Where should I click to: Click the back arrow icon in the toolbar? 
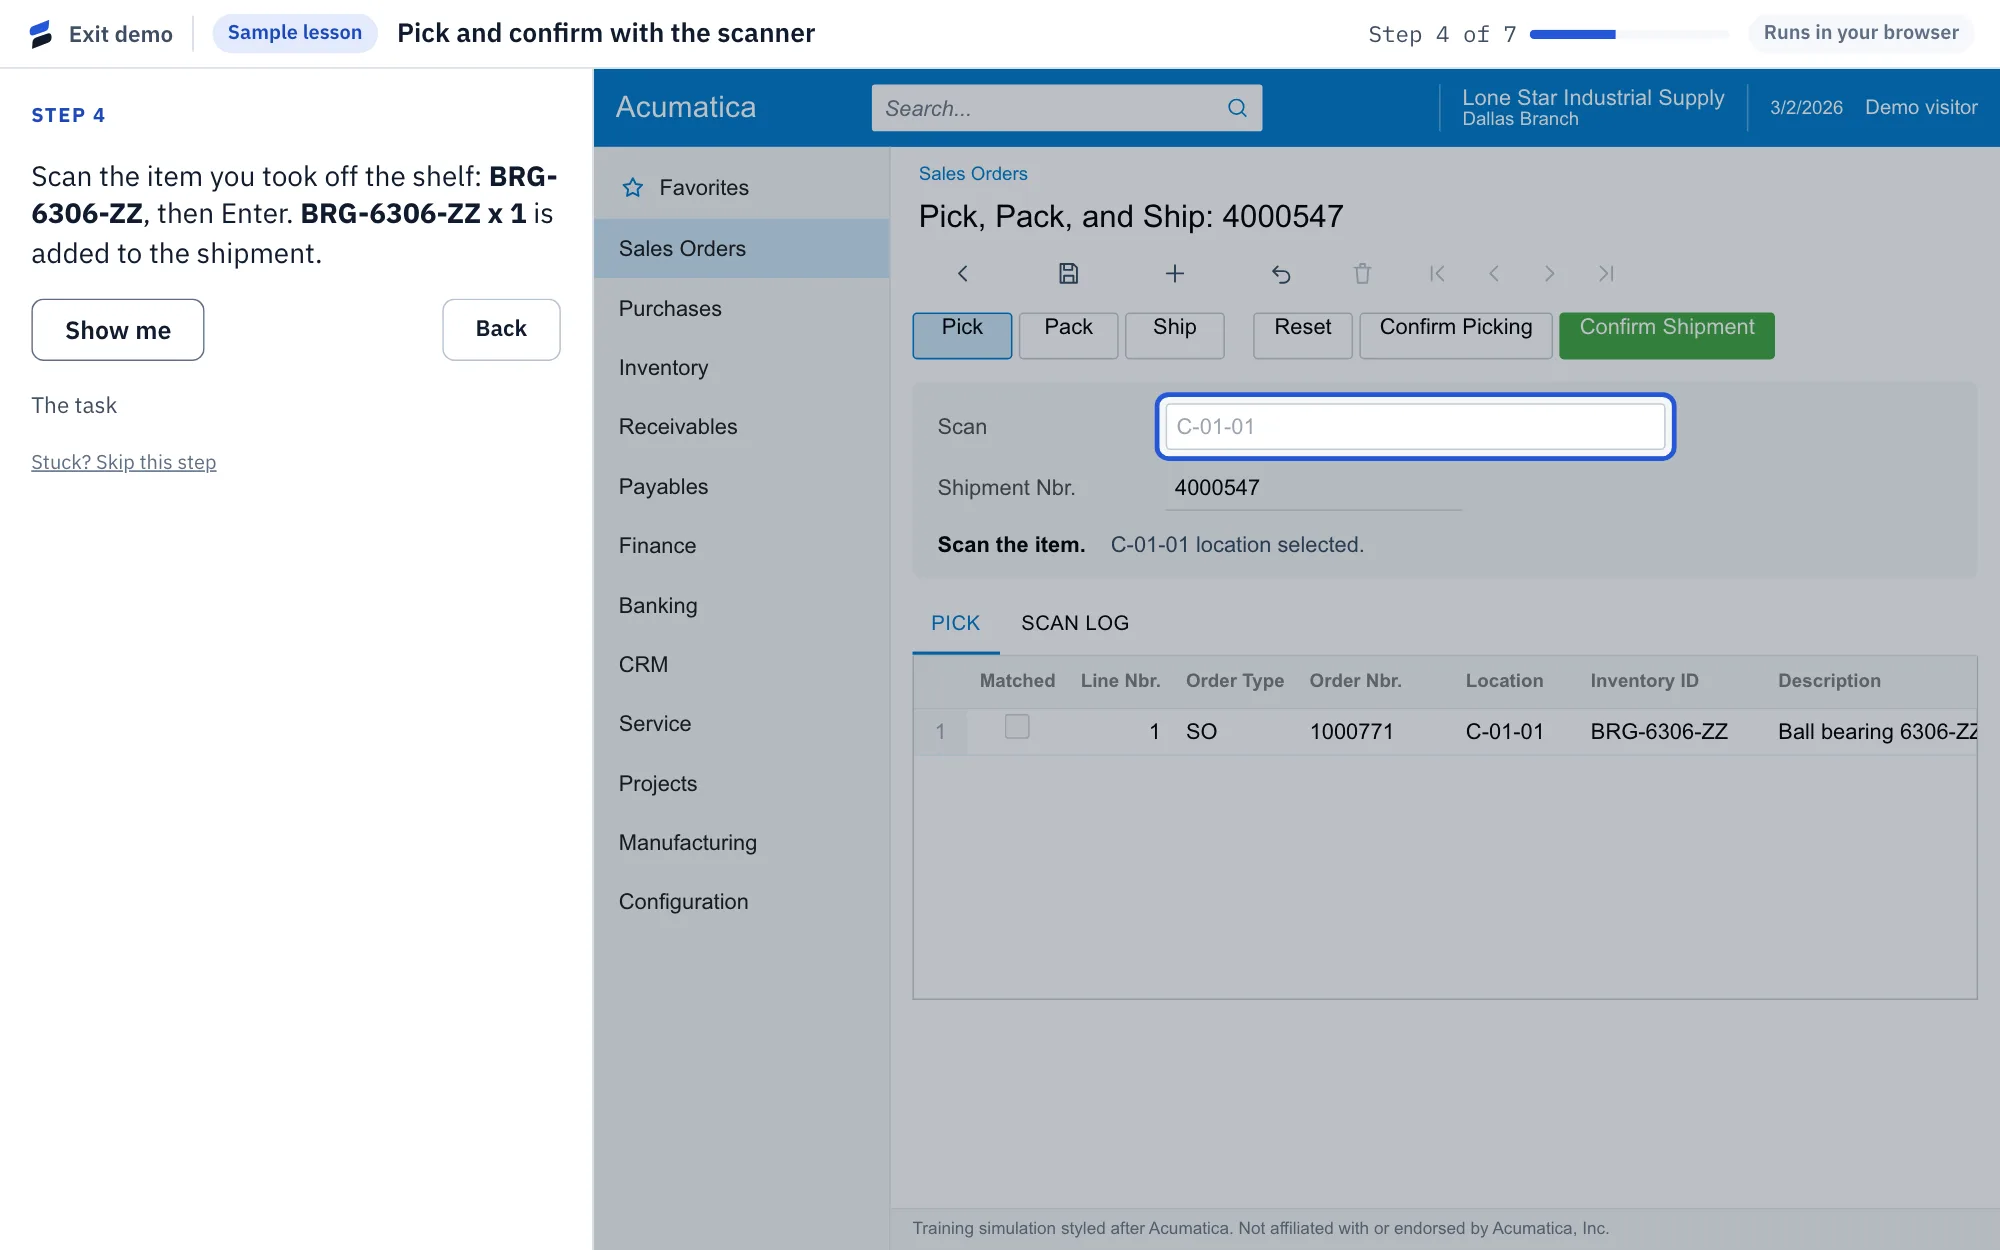tap(963, 274)
